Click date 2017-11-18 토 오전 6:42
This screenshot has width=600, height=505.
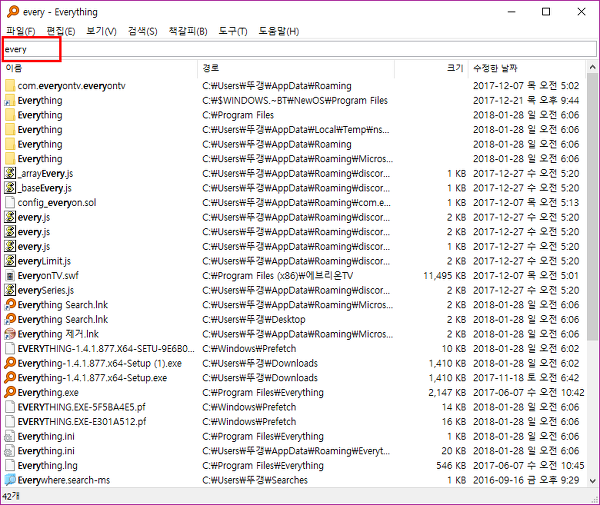[526, 378]
